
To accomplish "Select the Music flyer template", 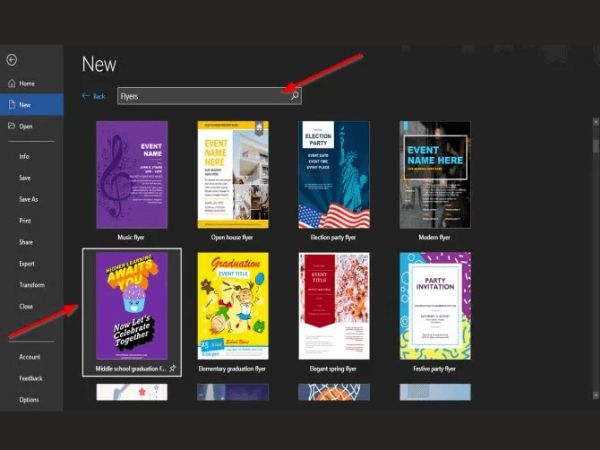I will point(132,175).
